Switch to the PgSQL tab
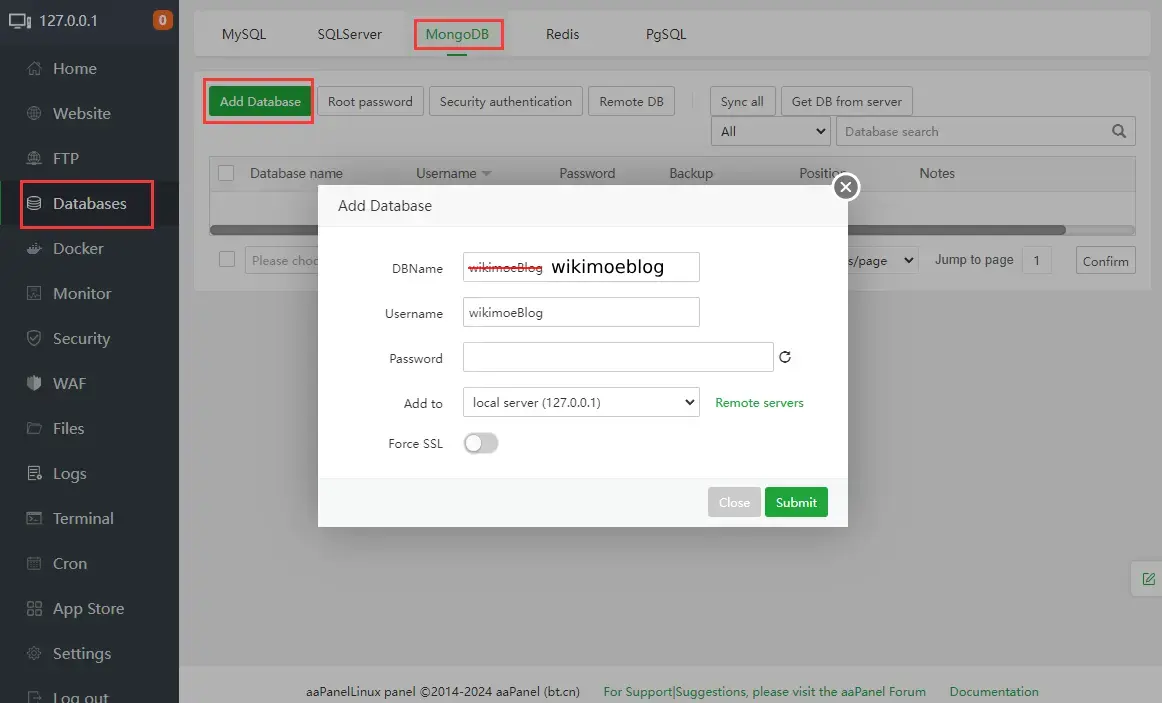Screen dimensions: 1162x703 coord(666,34)
